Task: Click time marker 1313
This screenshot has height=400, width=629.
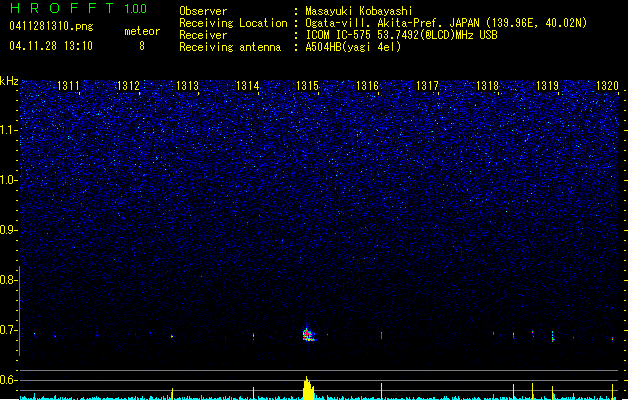Action: click(188, 85)
